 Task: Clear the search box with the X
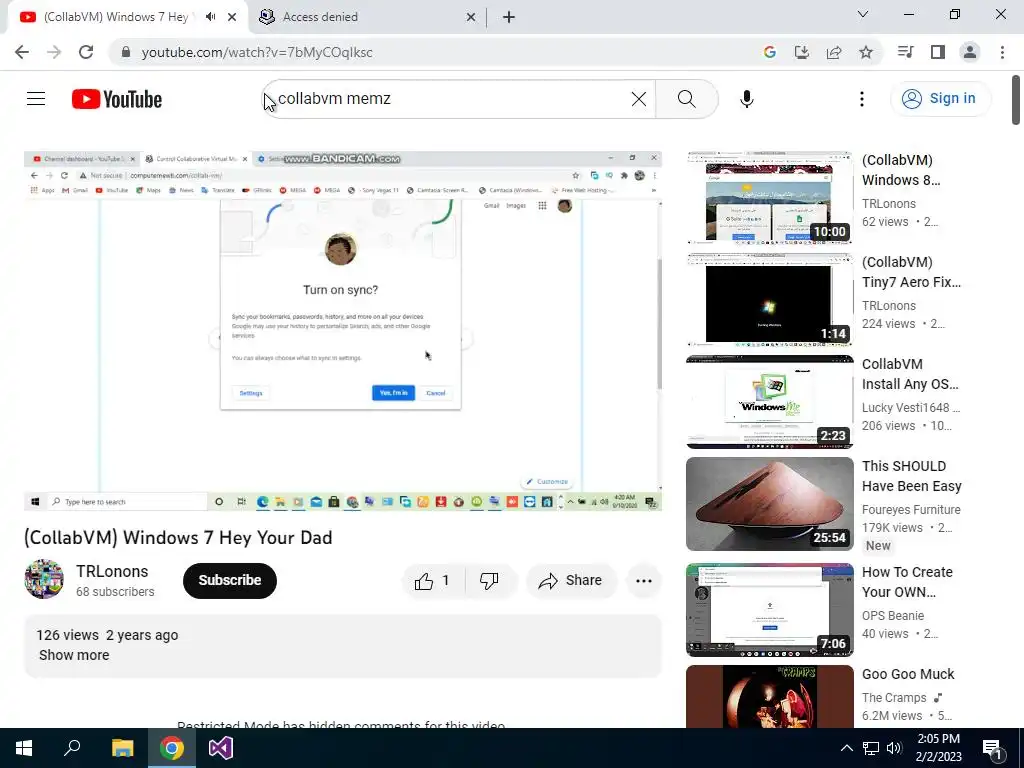tap(639, 99)
